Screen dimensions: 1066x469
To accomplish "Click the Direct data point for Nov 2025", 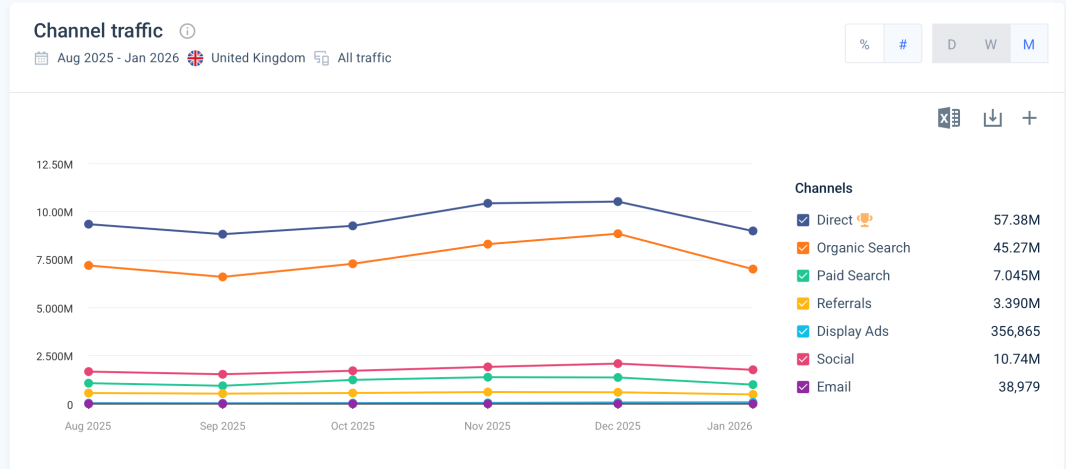I will click(x=488, y=203).
